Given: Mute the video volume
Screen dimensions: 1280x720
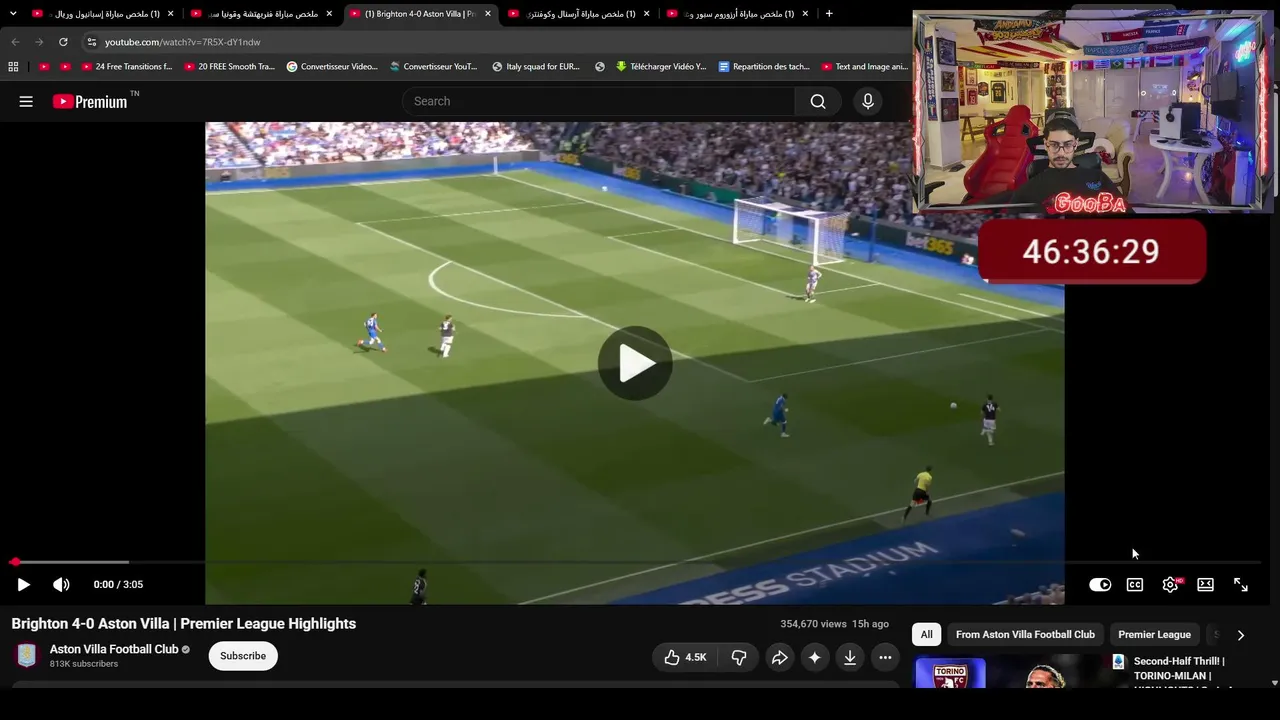Looking at the screenshot, I should tap(61, 585).
